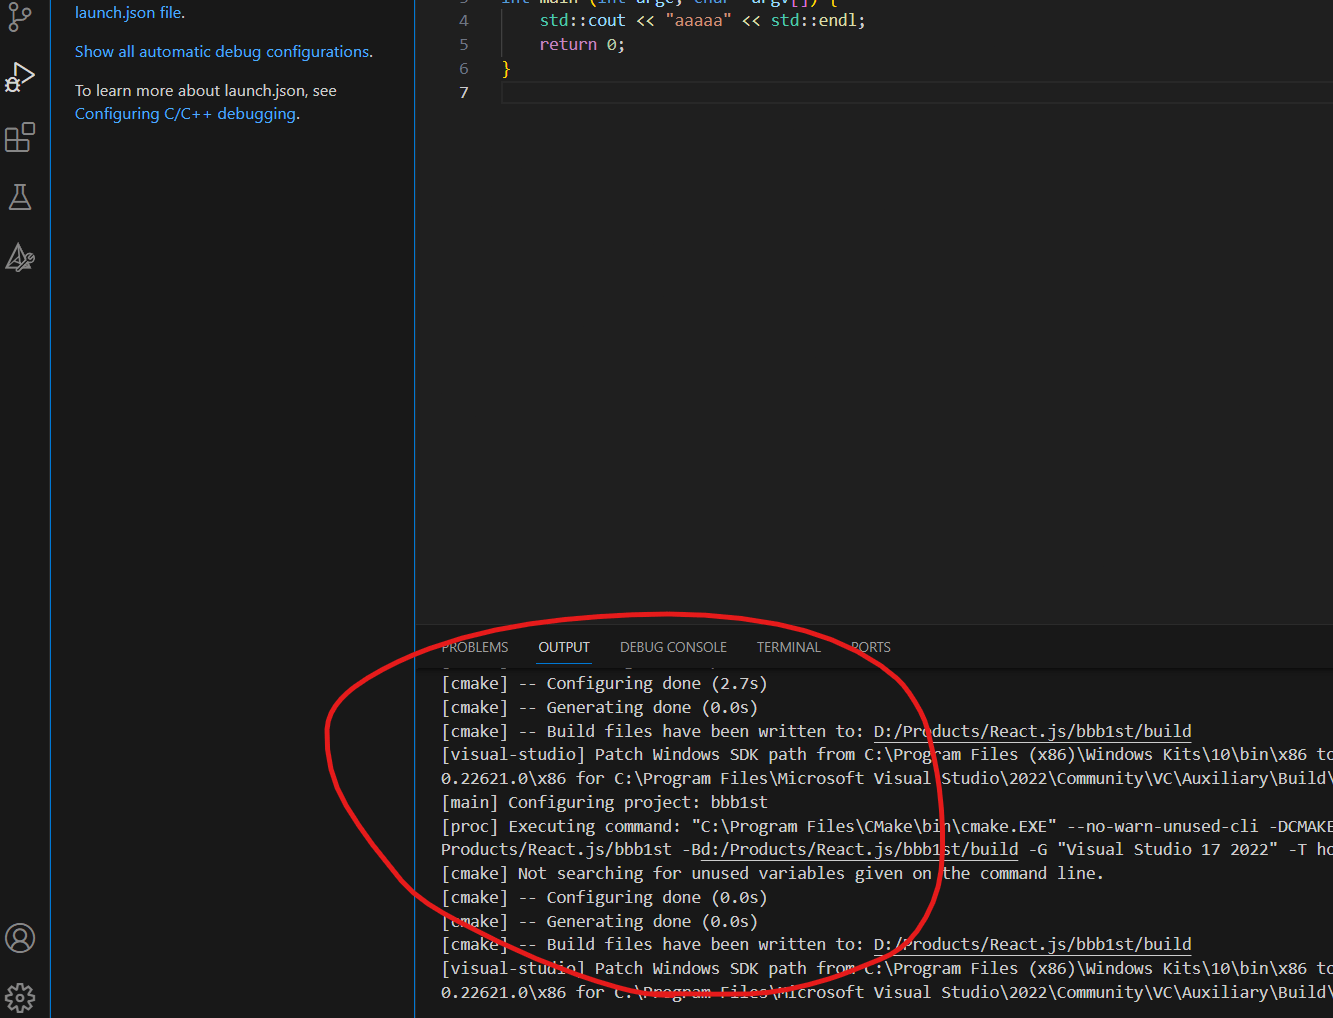This screenshot has width=1333, height=1018.
Task: Click line number 5 in editor gutter
Action: (463, 44)
